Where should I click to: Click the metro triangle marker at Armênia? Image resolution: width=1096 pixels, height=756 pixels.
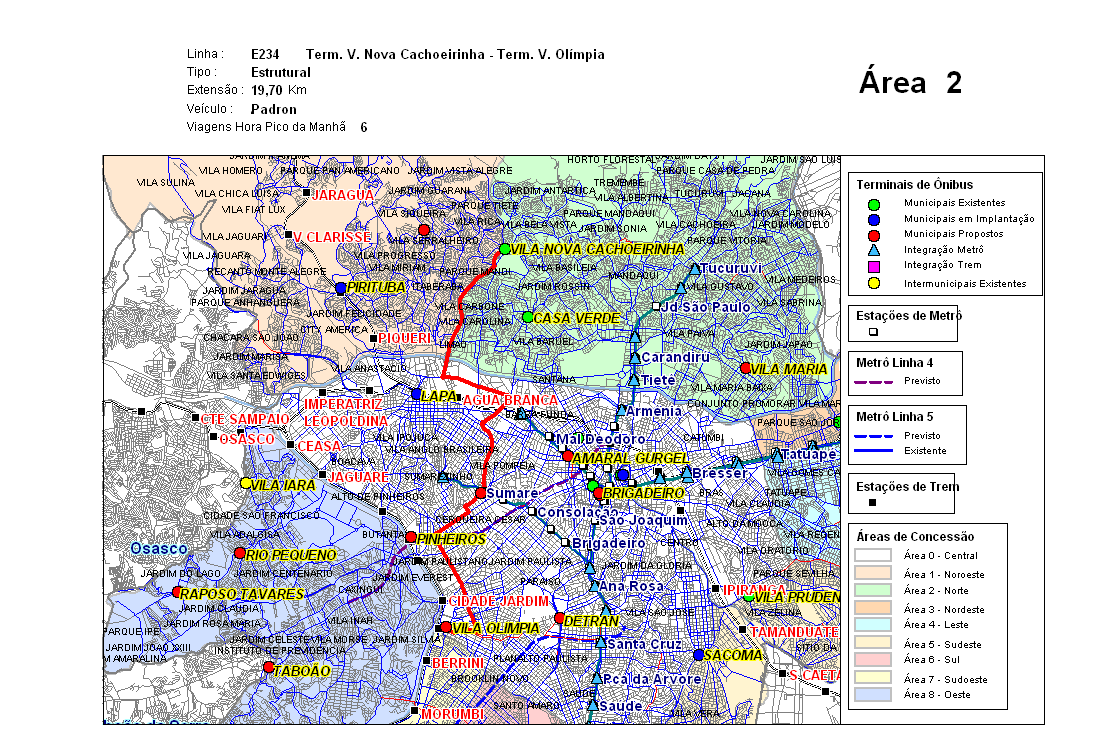[621, 410]
